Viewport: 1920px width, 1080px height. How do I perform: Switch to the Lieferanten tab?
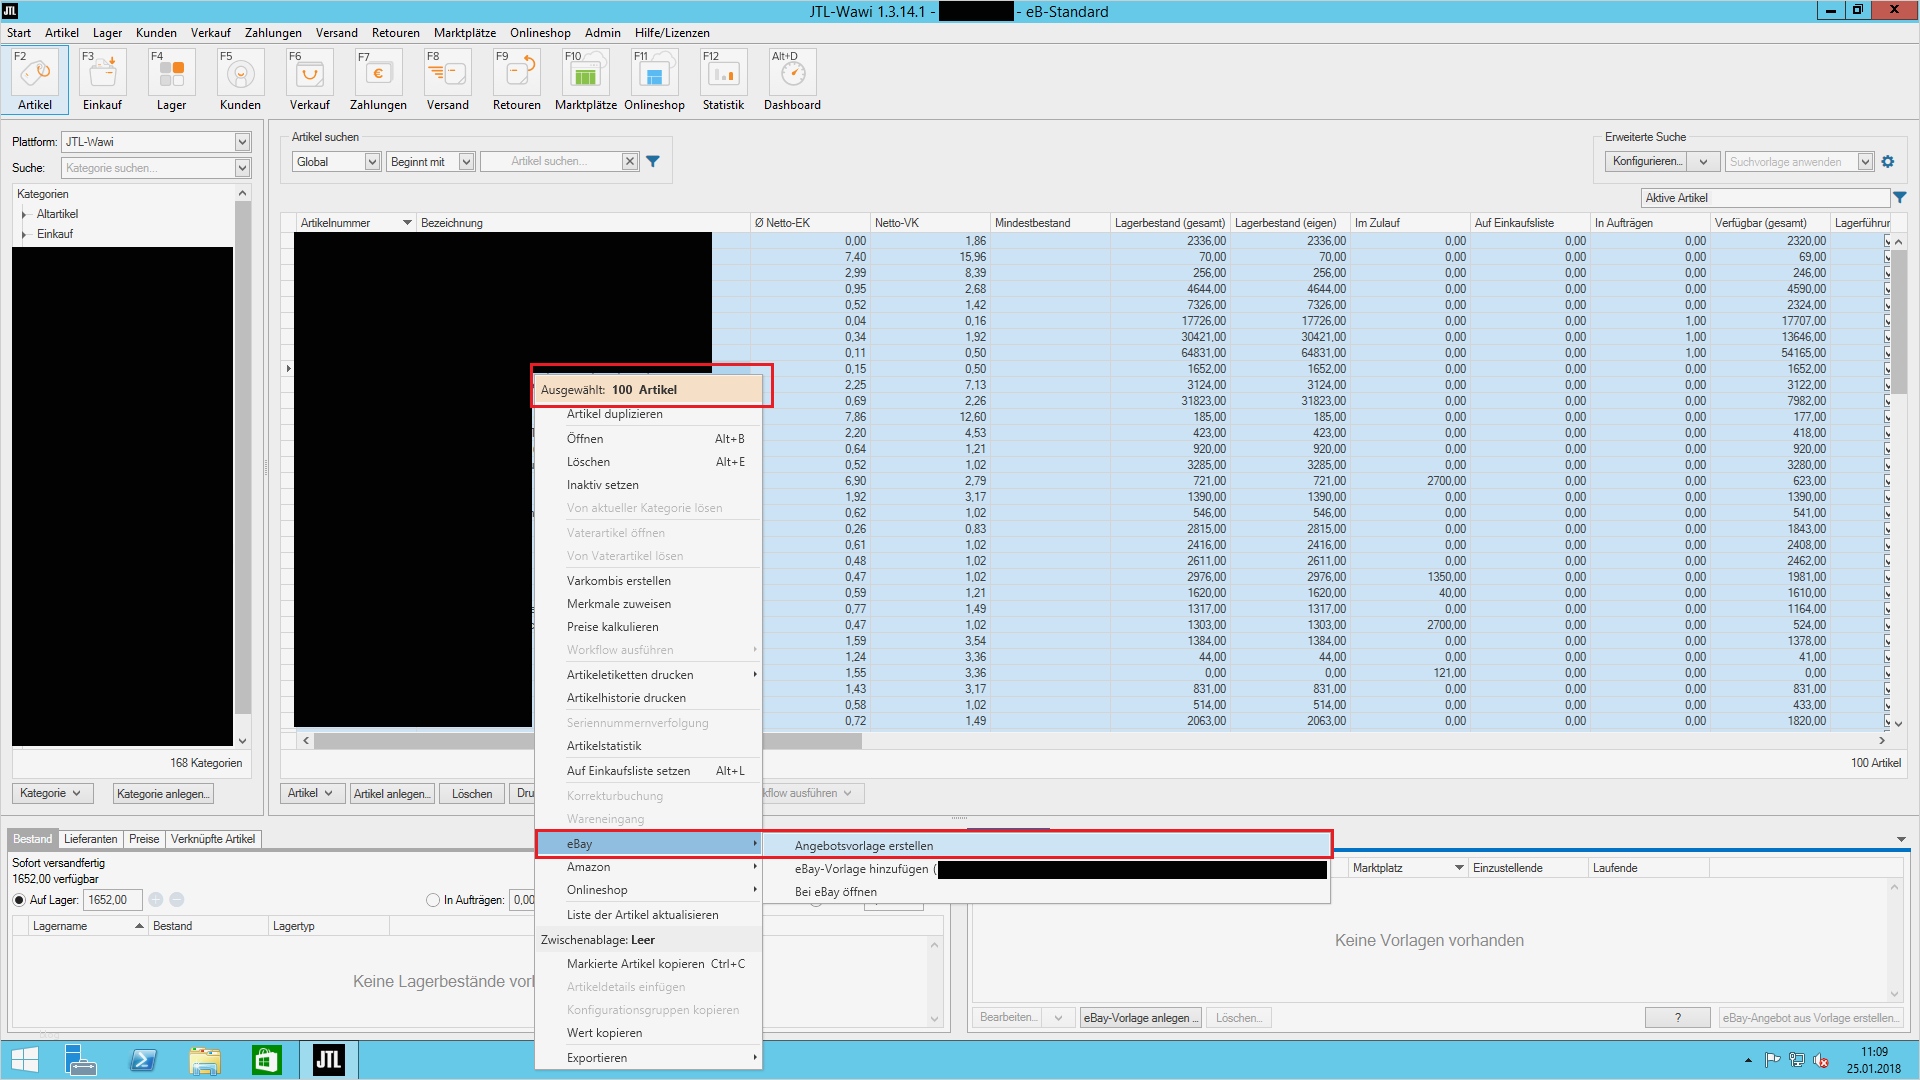90,839
